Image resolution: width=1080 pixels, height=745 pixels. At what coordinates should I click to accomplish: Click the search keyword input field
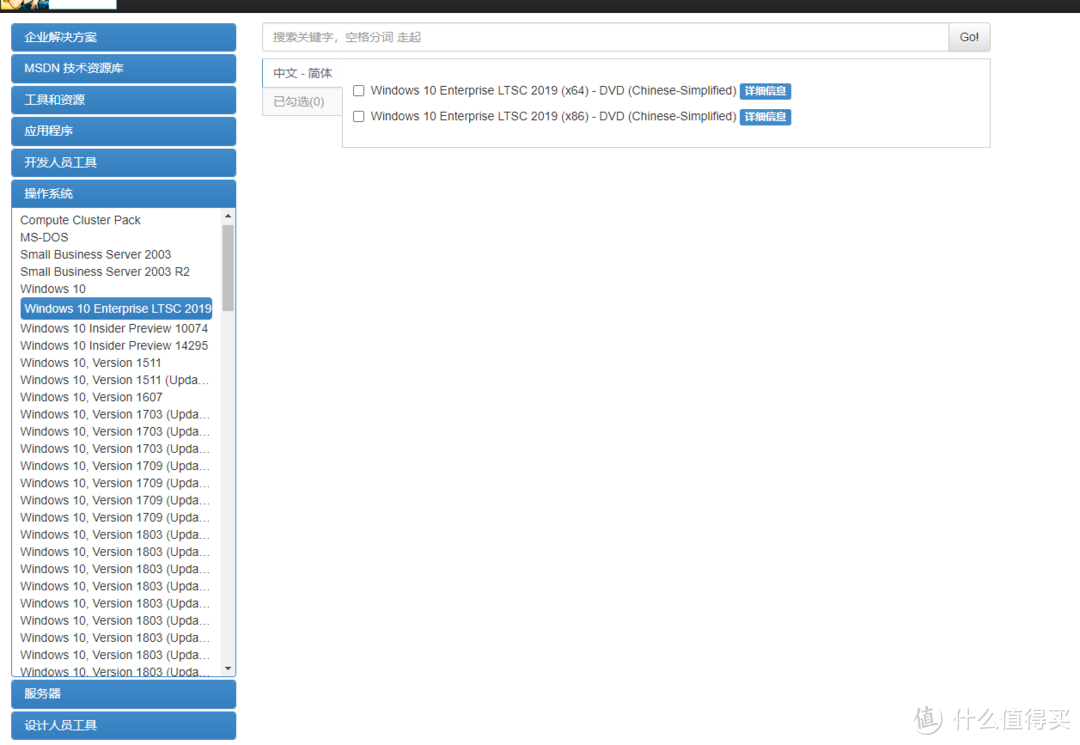605,37
